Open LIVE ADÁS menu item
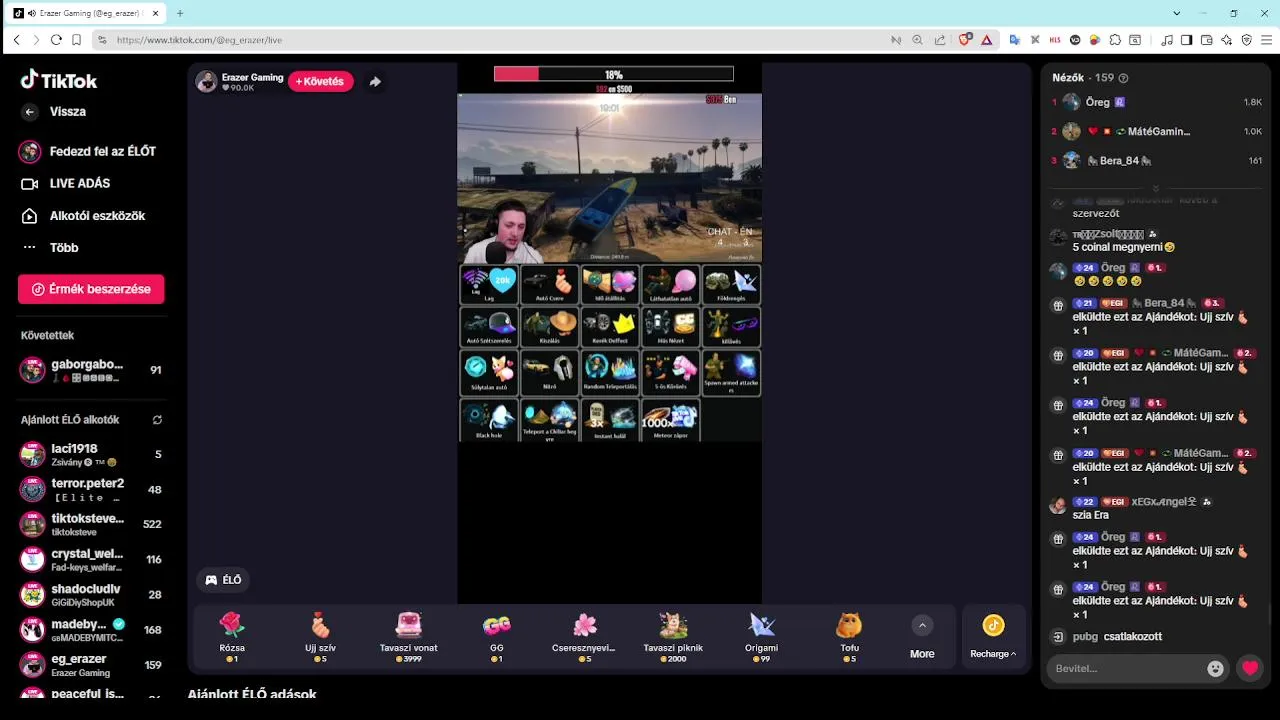 point(66,184)
